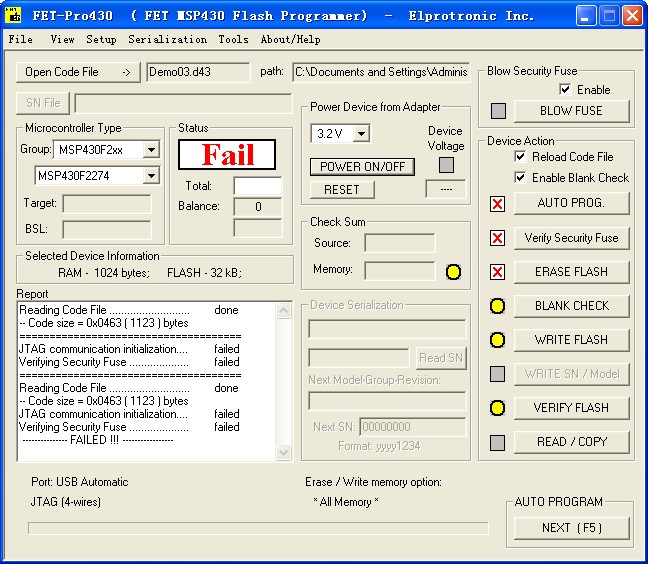Click the Device Voltage readout field
The image size is (648, 564).
pyautogui.click(x=446, y=189)
